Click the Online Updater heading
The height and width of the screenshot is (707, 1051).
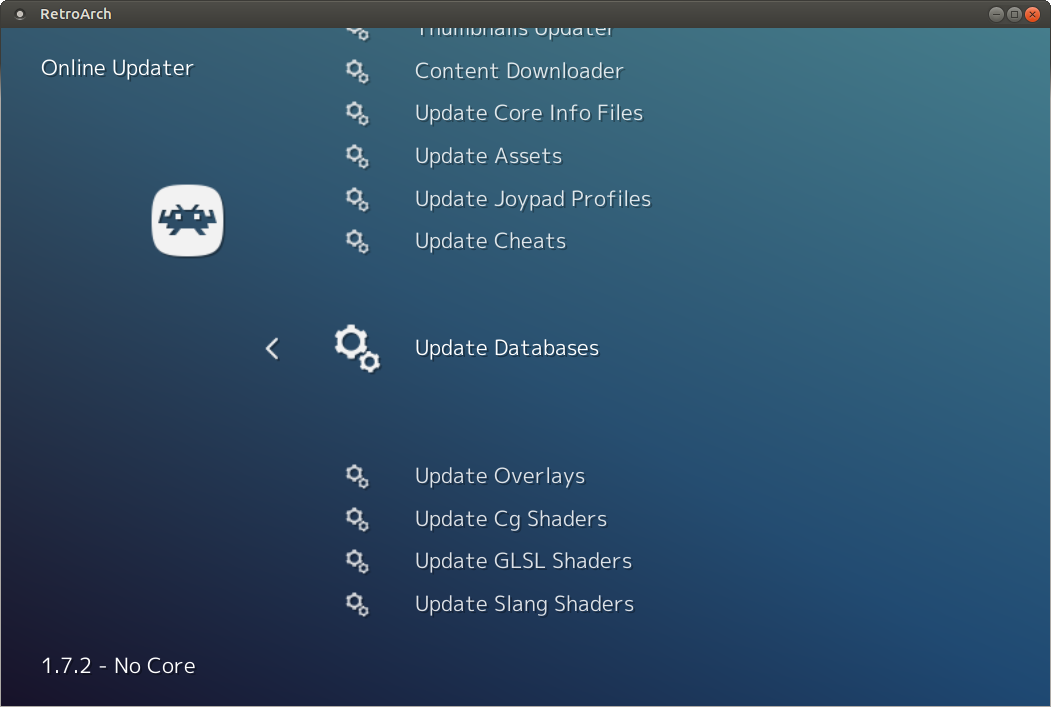pos(117,68)
